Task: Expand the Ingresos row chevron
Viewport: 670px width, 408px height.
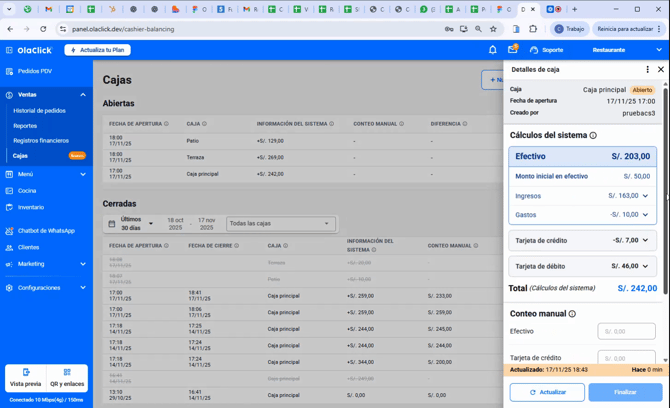Action: click(645, 196)
